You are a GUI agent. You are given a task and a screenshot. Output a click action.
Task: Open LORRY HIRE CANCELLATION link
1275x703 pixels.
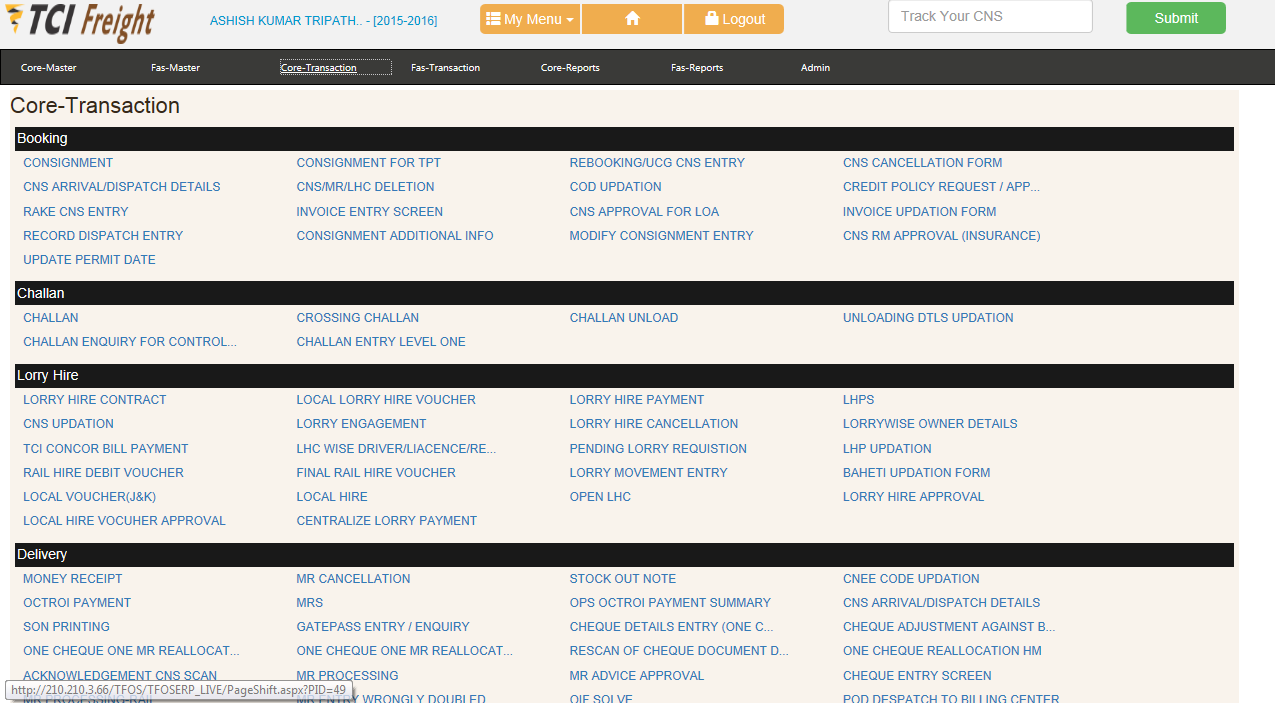[x=654, y=424]
